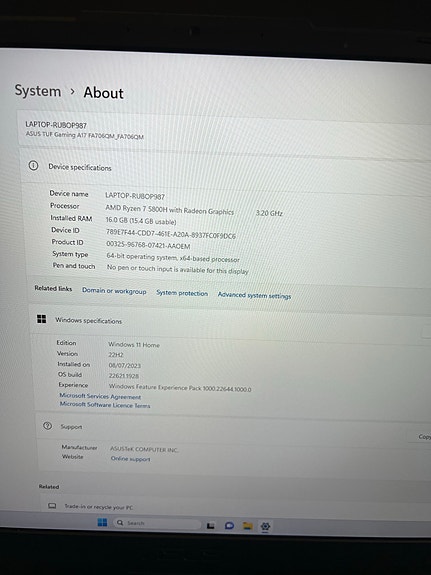The height and width of the screenshot is (575, 431).
Task: Open the System protection link
Action: tap(182, 293)
